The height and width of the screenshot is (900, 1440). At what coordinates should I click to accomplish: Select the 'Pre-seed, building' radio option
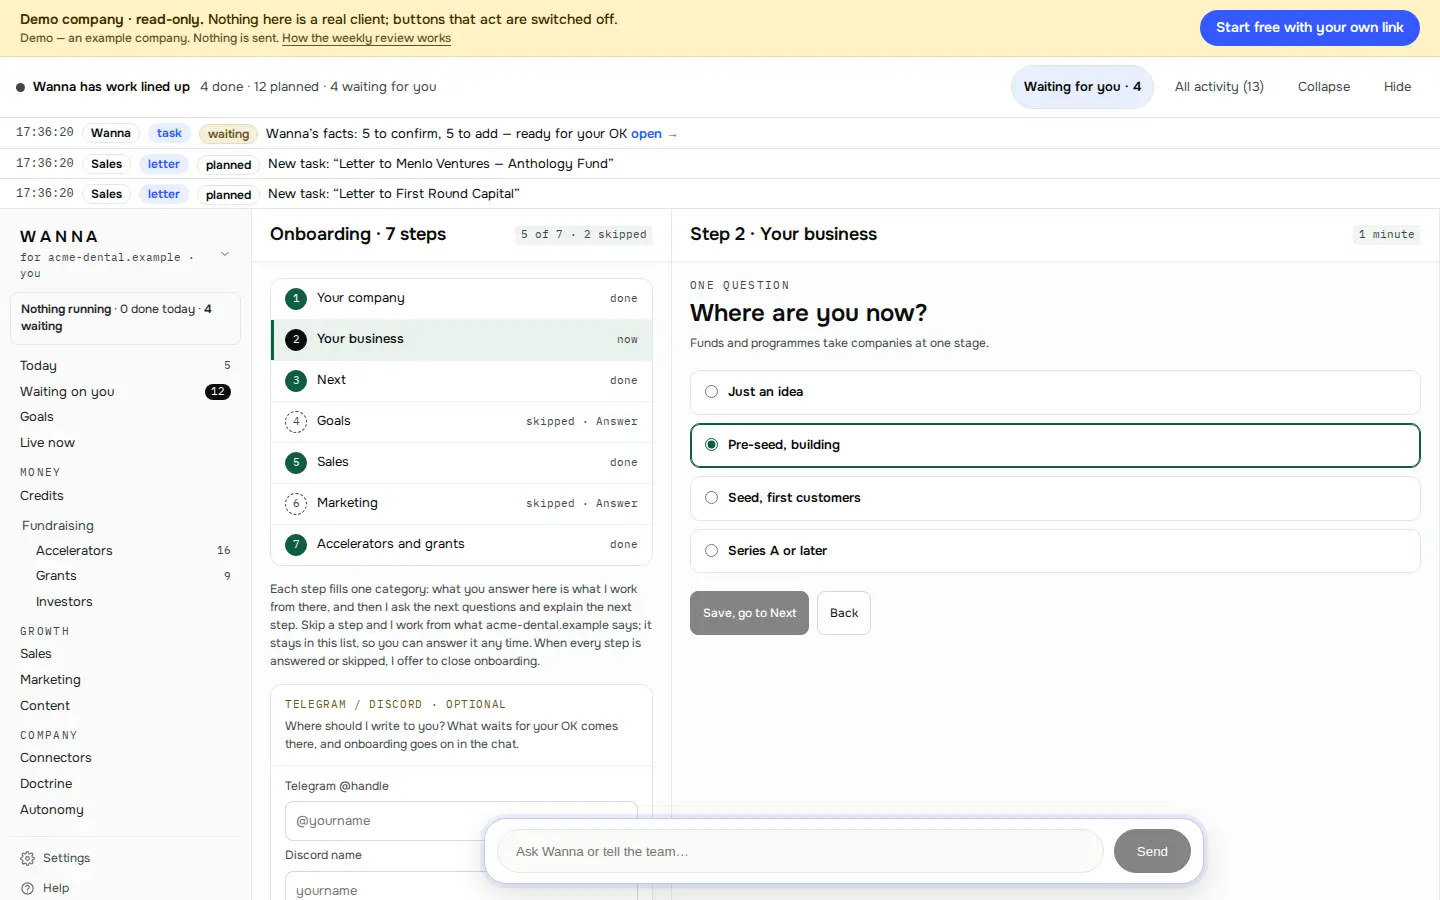[1055, 445]
